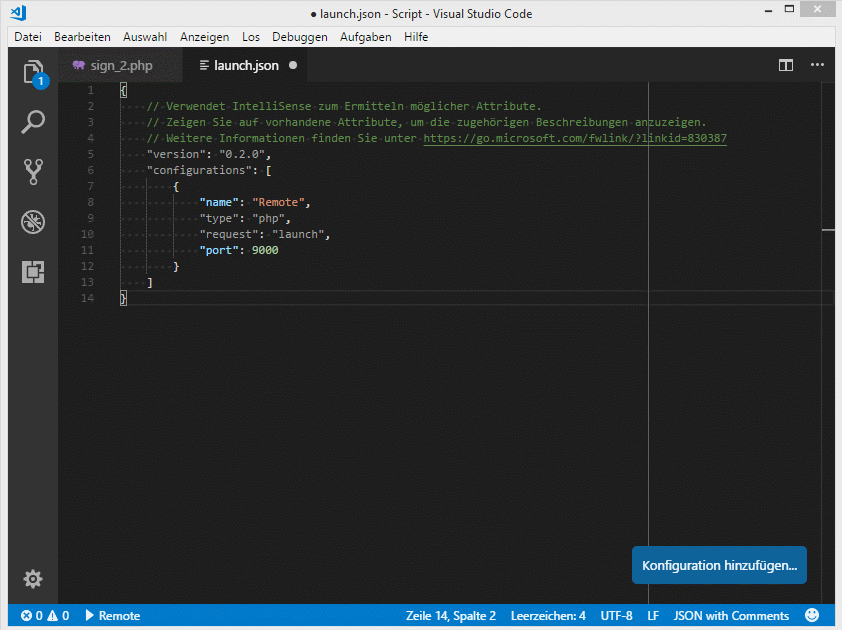Open the Source Control view icon
This screenshot has height=630, width=842.
tap(33, 172)
